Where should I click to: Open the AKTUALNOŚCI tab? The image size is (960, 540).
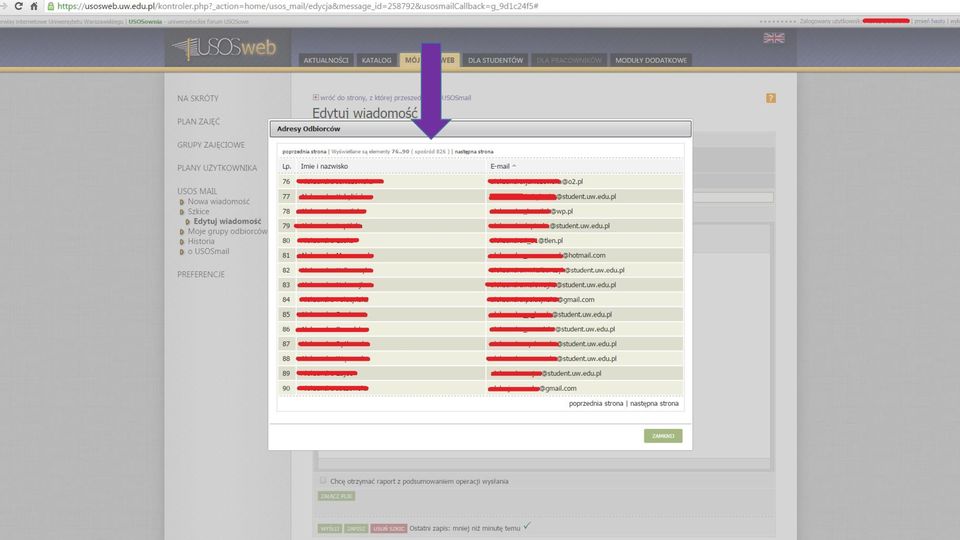coord(326,60)
